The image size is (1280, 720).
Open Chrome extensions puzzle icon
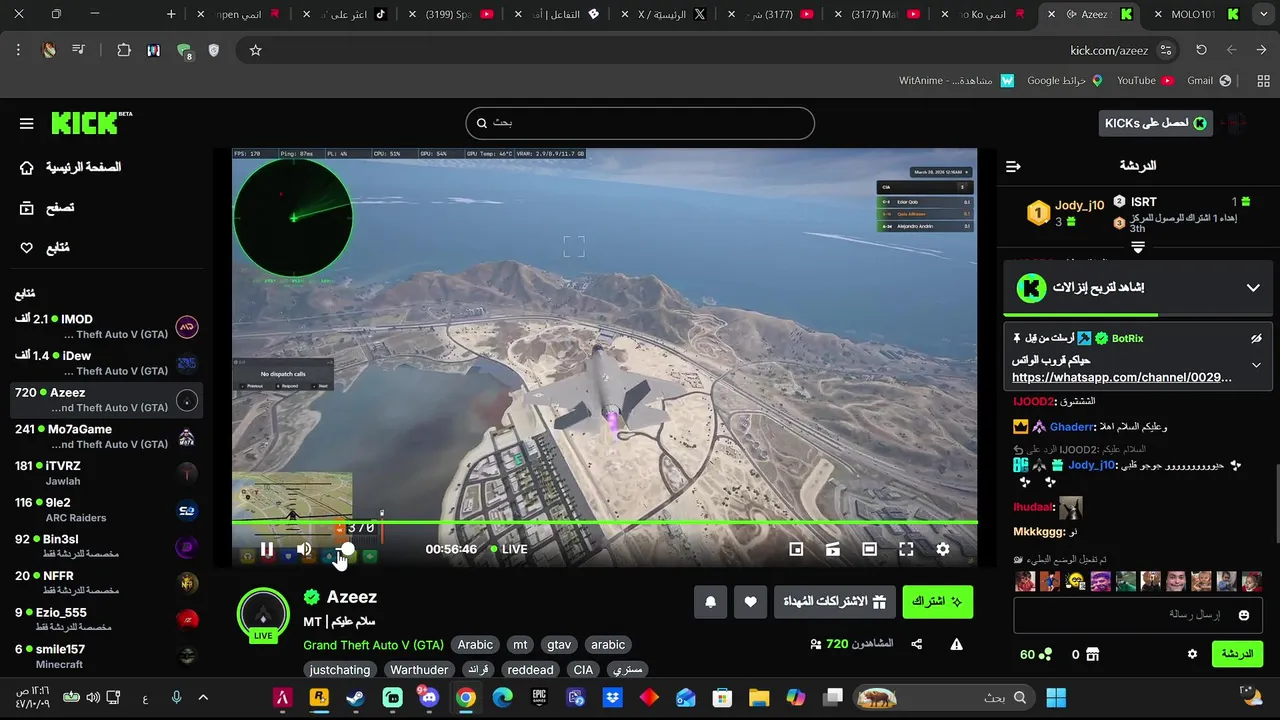pyautogui.click(x=124, y=50)
